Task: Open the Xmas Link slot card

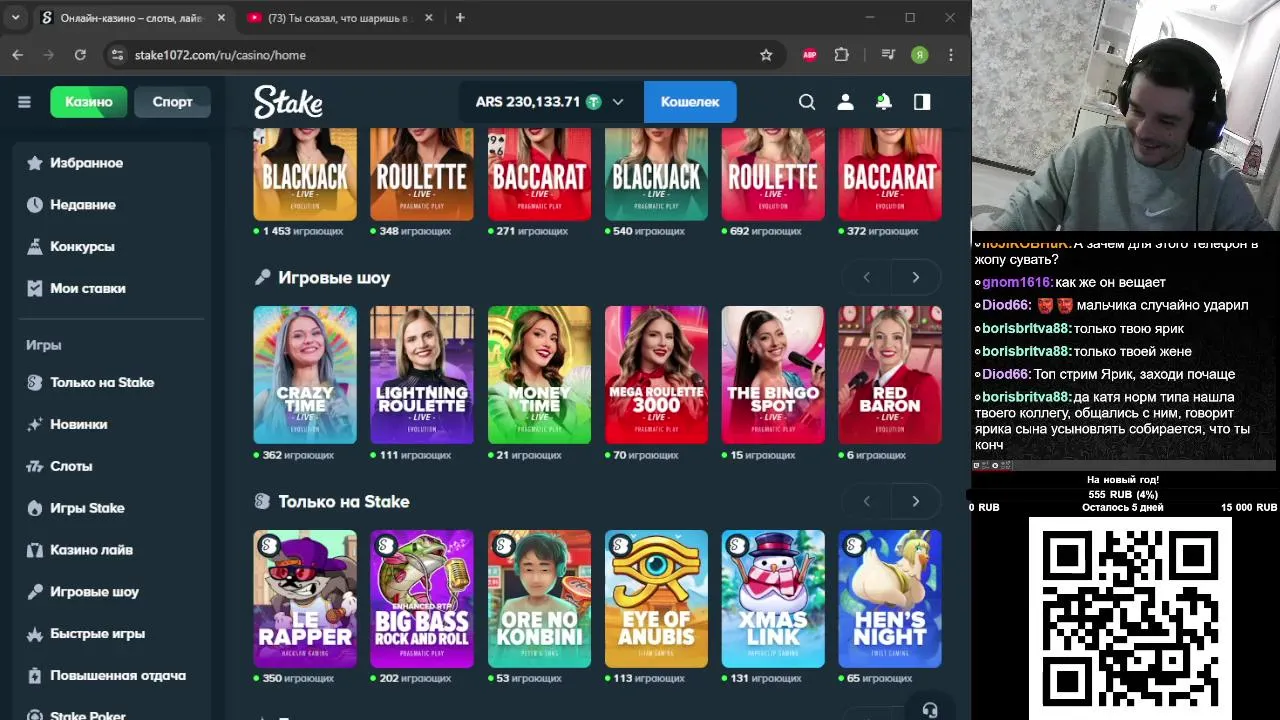Action: click(773, 599)
